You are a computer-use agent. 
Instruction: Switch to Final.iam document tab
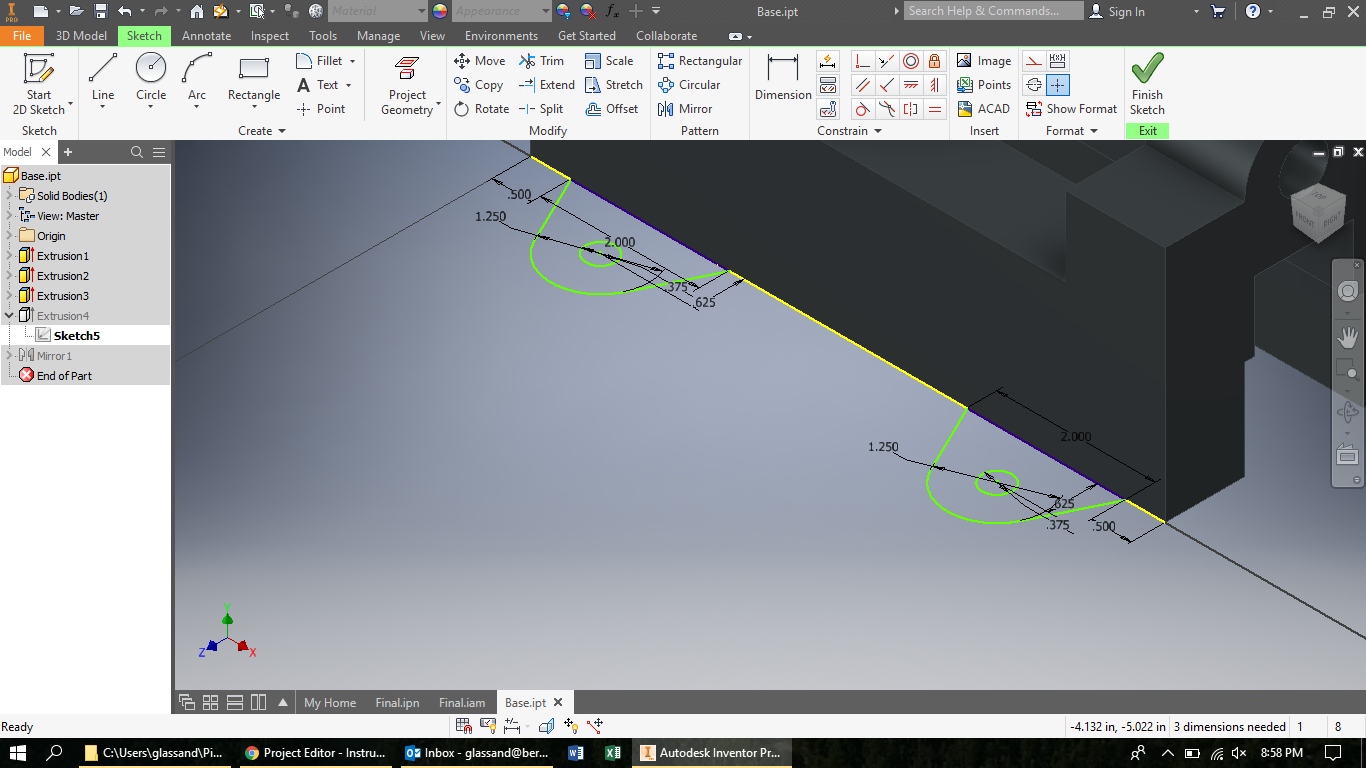(461, 703)
